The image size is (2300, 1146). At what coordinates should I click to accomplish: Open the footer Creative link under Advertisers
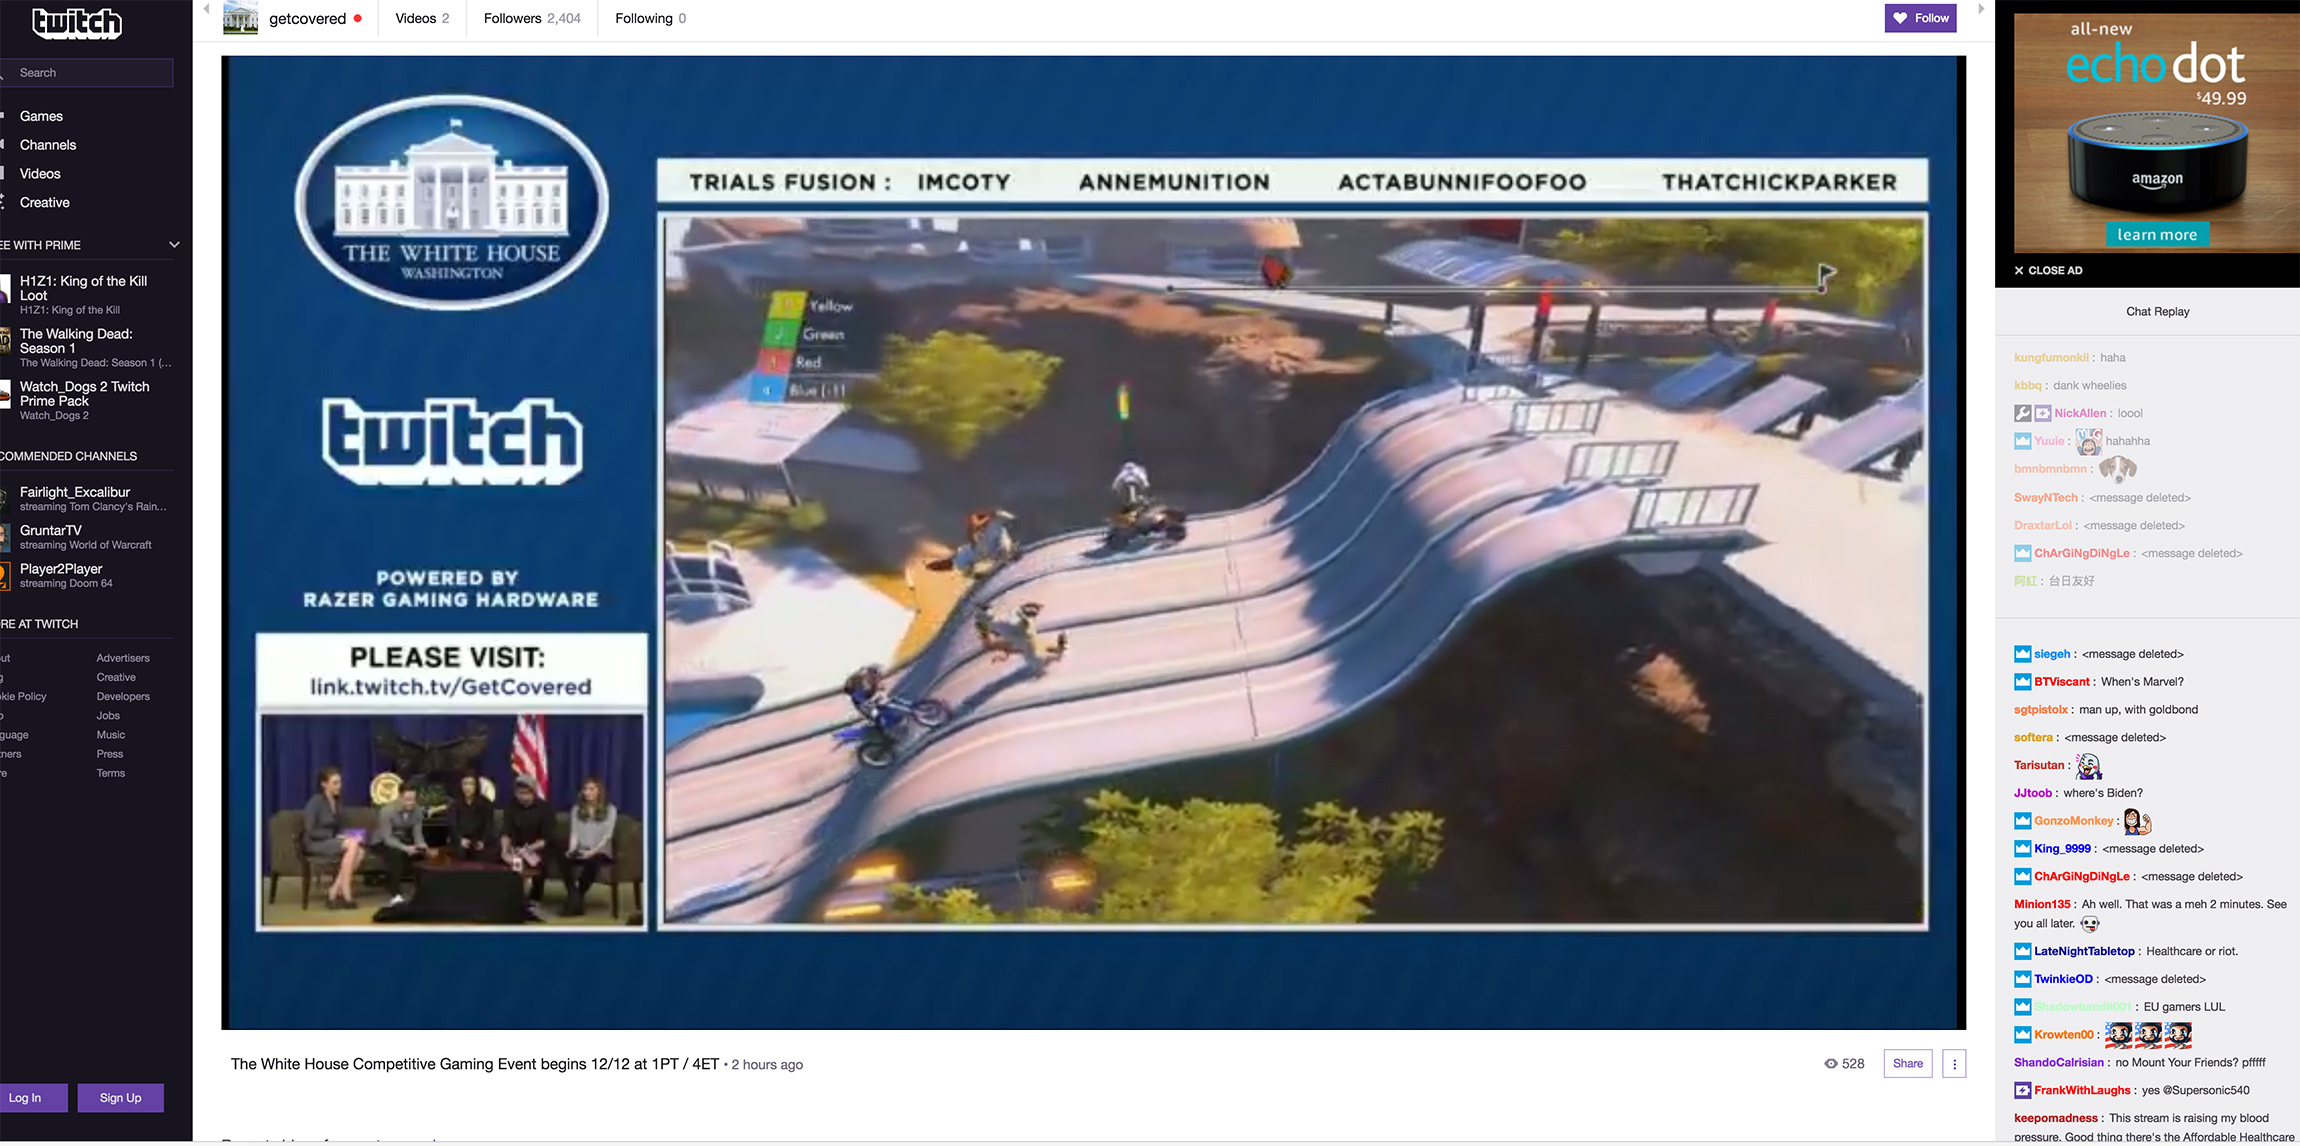[x=116, y=677]
